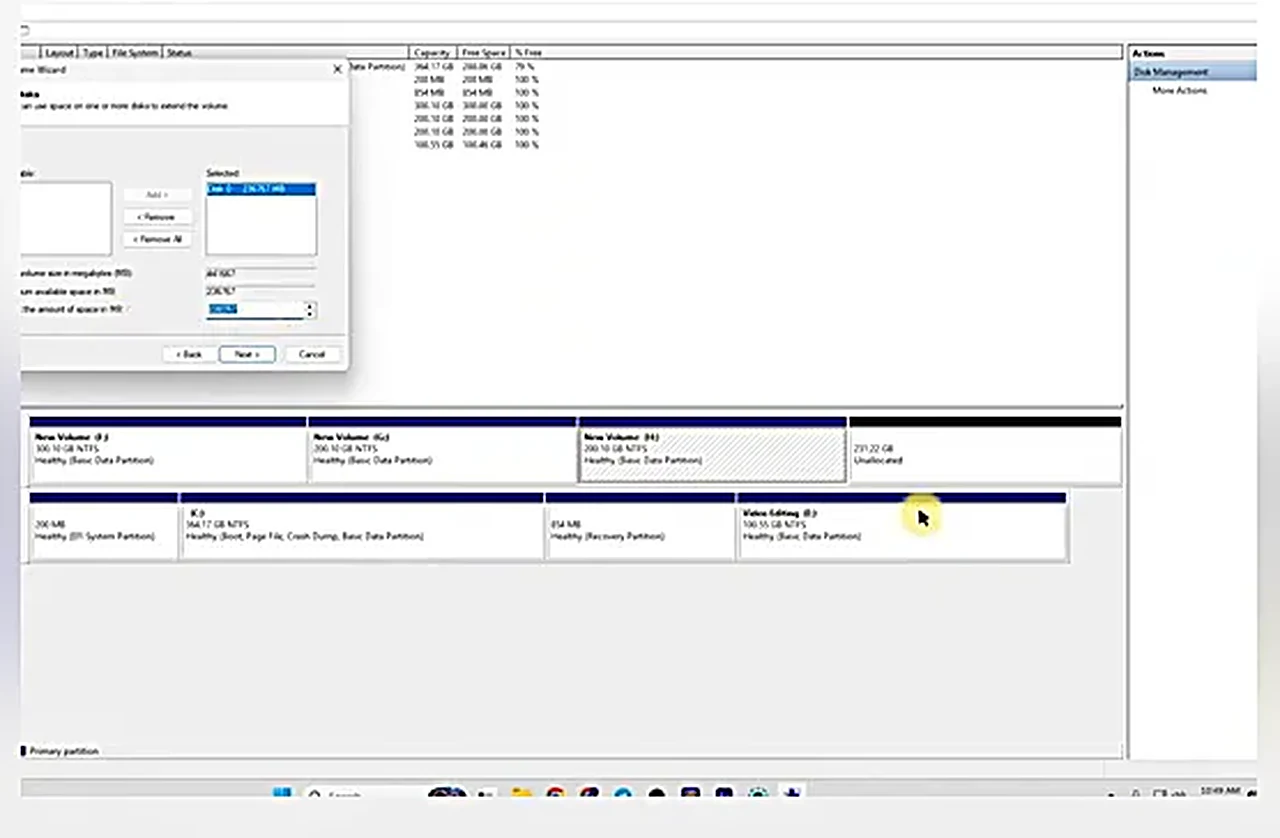Screen dimensions: 1280x838
Task: Click the maximum available space value
Action: [x=260, y=291]
